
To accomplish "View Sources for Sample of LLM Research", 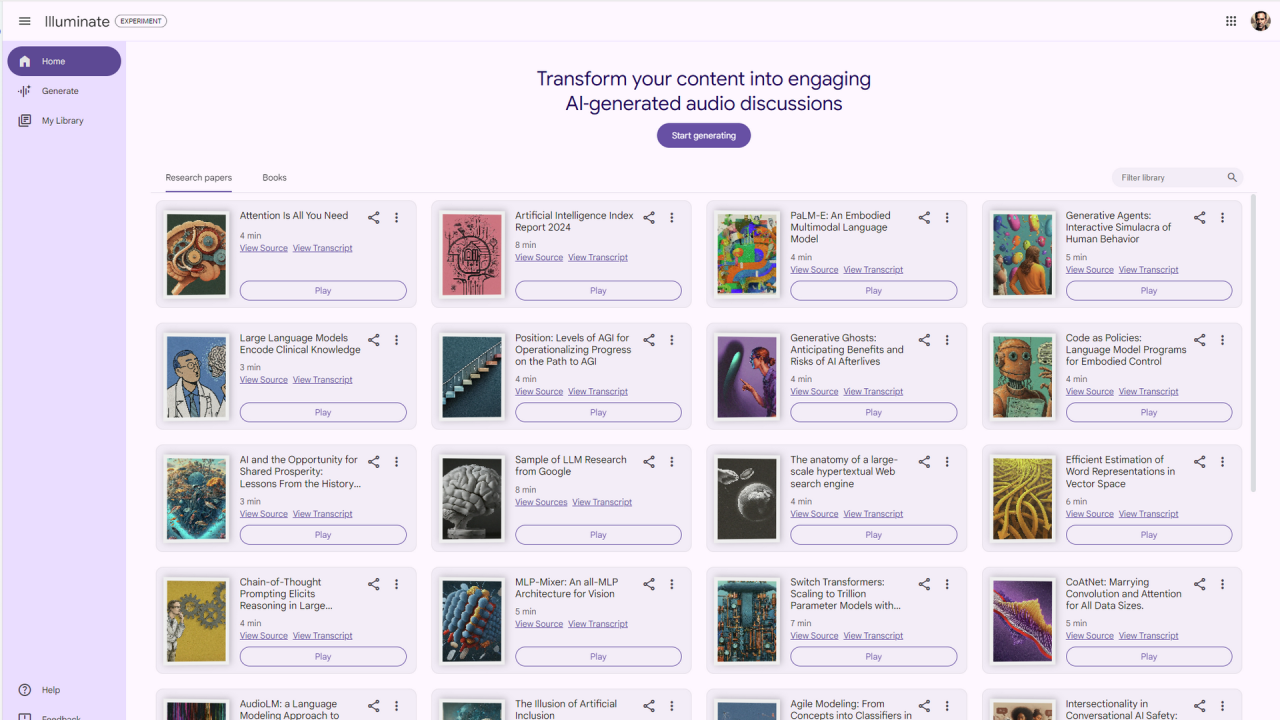I will [x=541, y=502].
